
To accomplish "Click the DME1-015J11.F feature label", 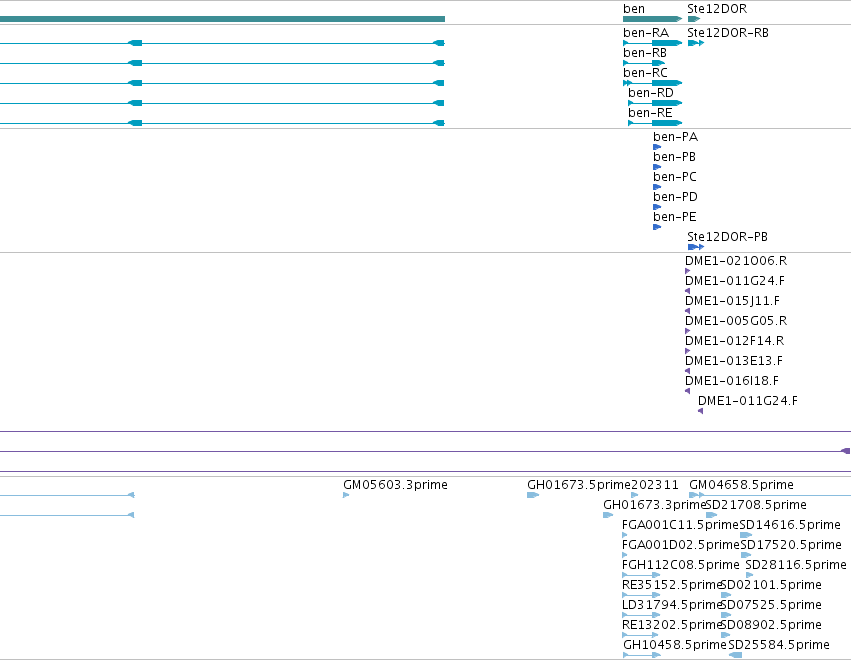I will click(x=732, y=301).
